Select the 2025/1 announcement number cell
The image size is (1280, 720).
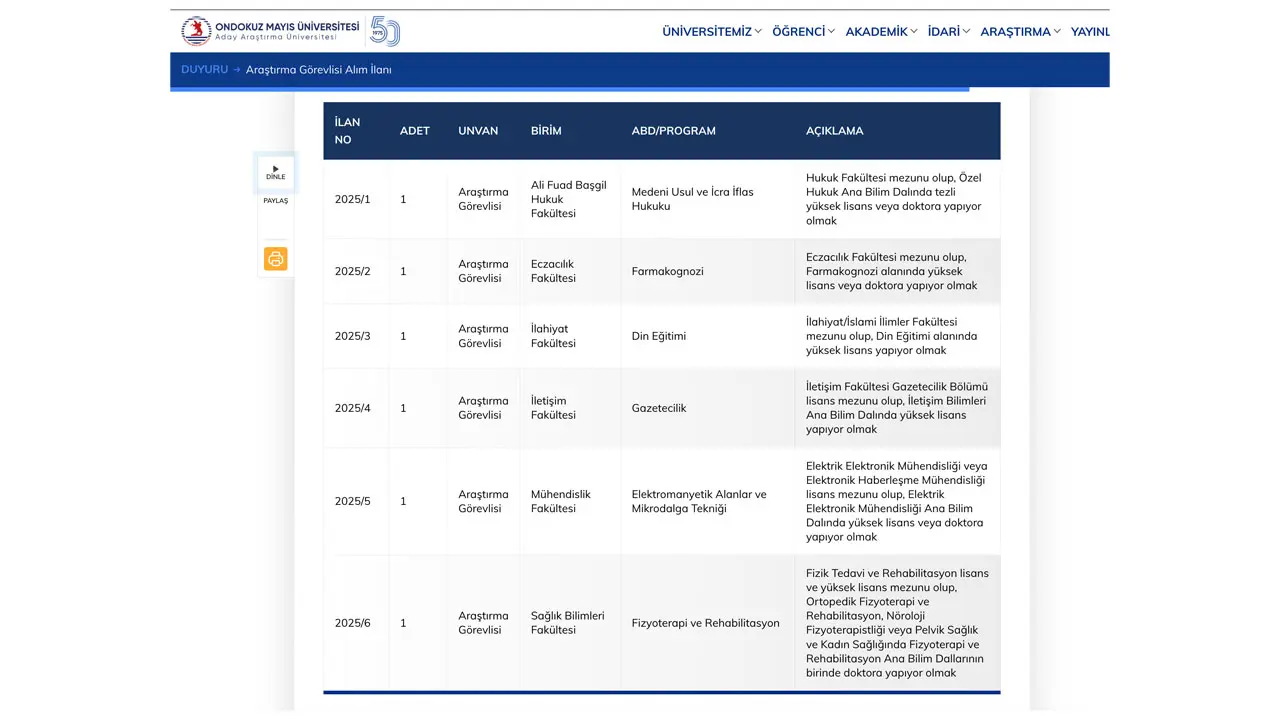click(x=352, y=199)
